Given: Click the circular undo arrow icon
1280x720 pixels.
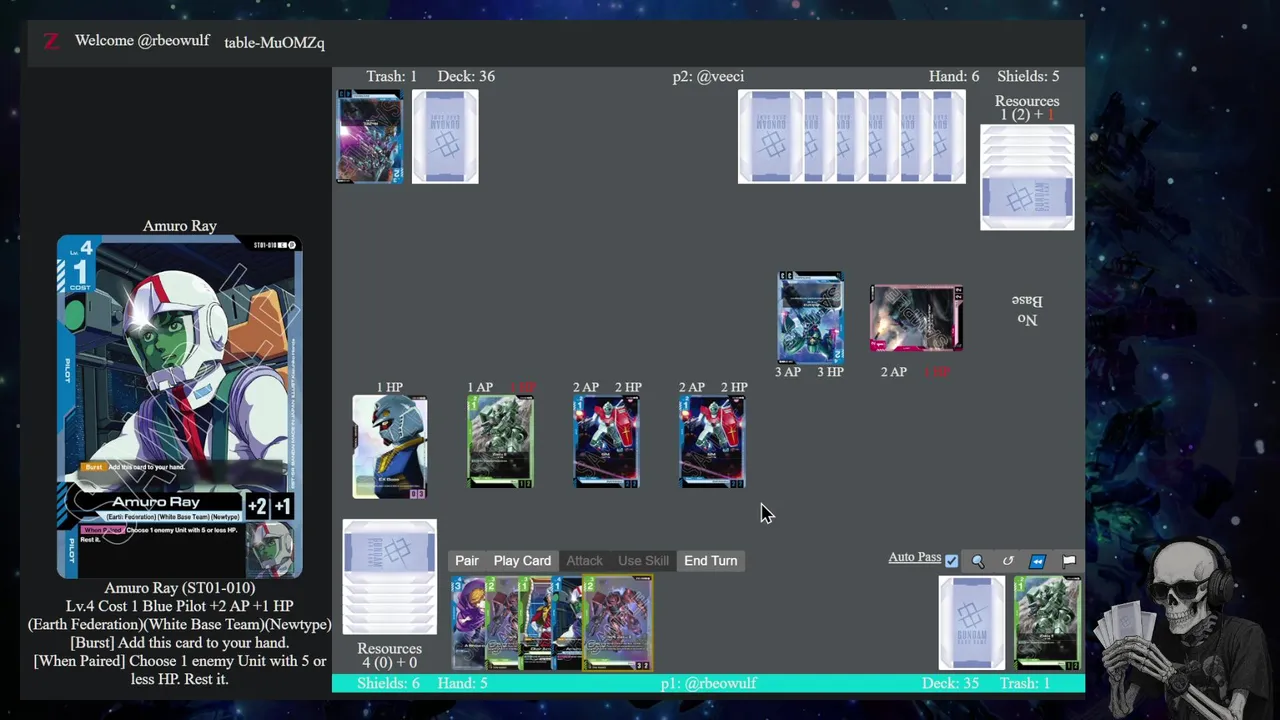Looking at the screenshot, I should pos(1008,561).
